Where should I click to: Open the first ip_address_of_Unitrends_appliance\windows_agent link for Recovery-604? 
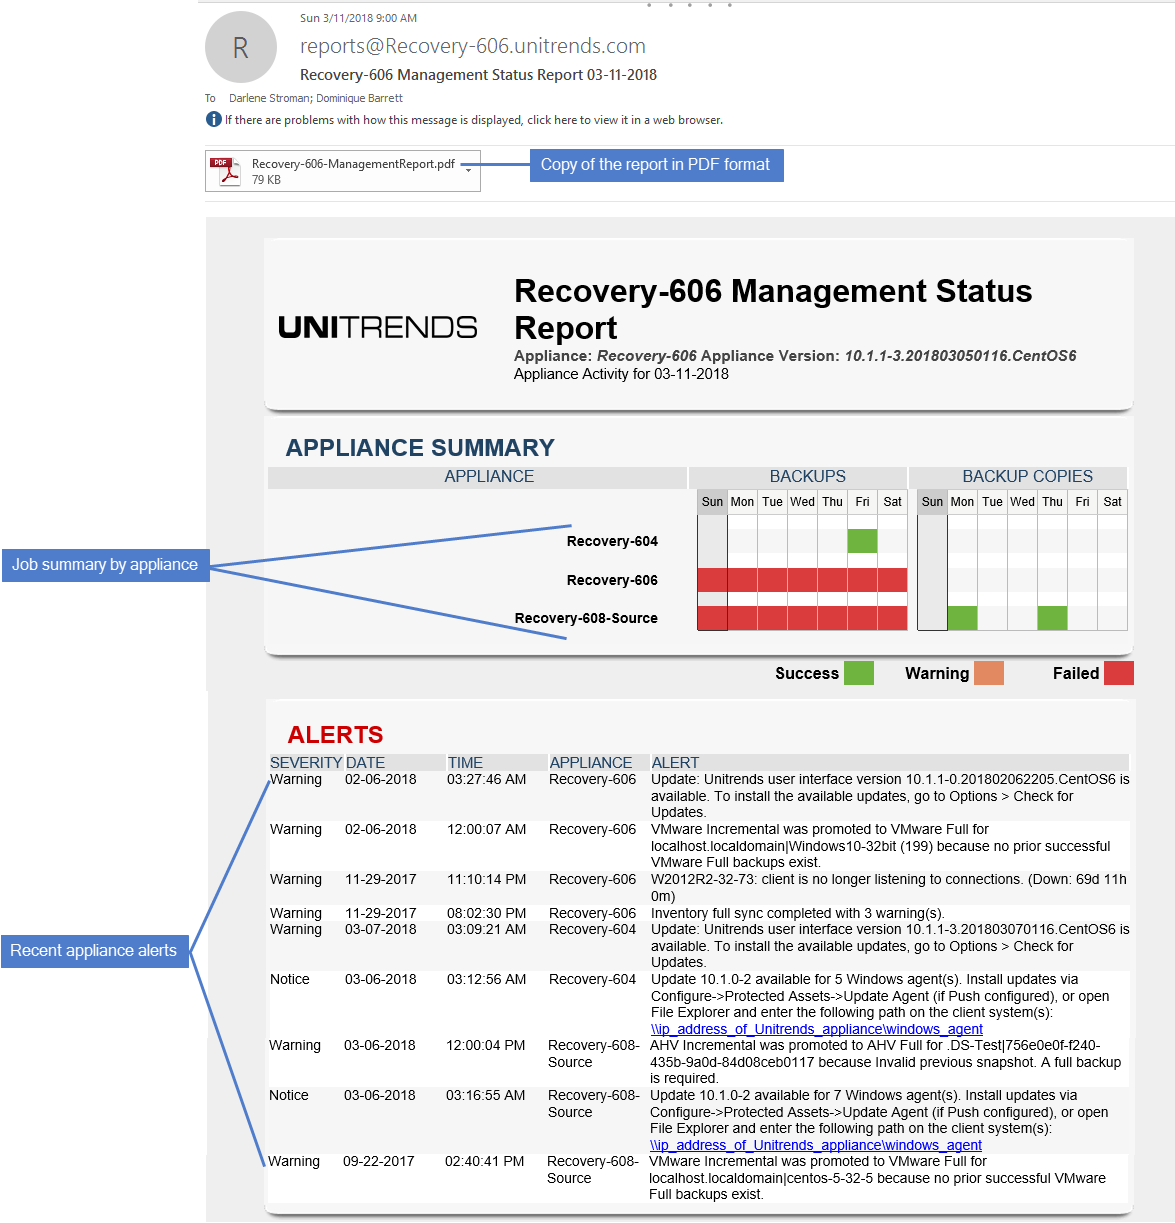[x=817, y=1029]
